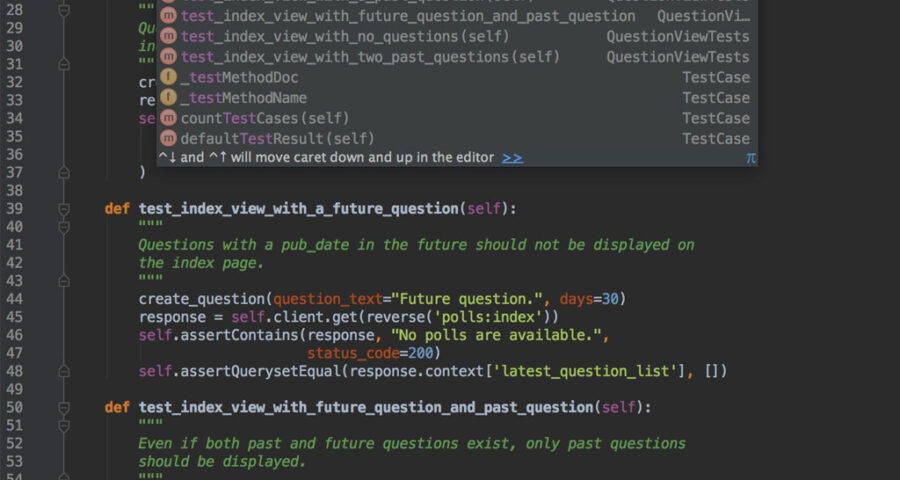Click the method icon beside defaultTestResult
Image resolution: width=900 pixels, height=480 pixels.
[x=168, y=138]
